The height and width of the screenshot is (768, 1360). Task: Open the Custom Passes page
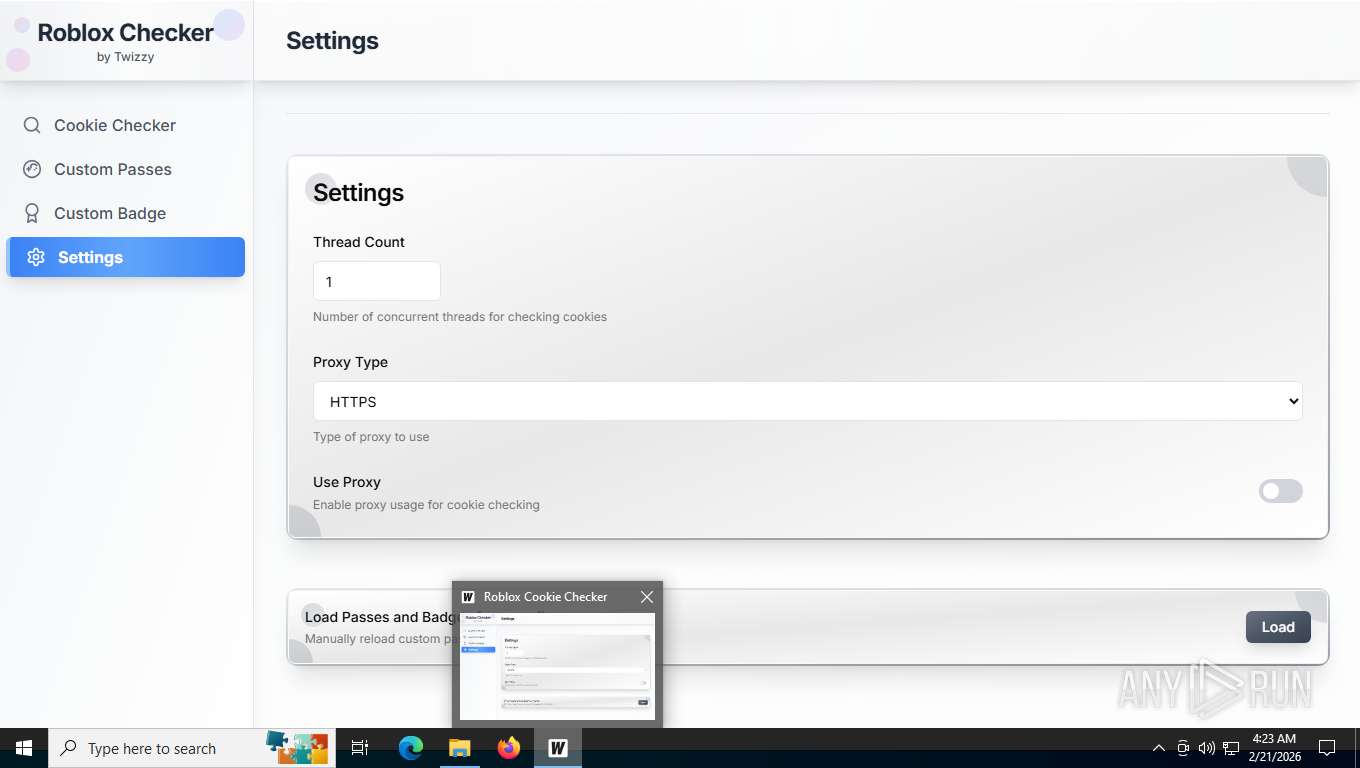125,169
